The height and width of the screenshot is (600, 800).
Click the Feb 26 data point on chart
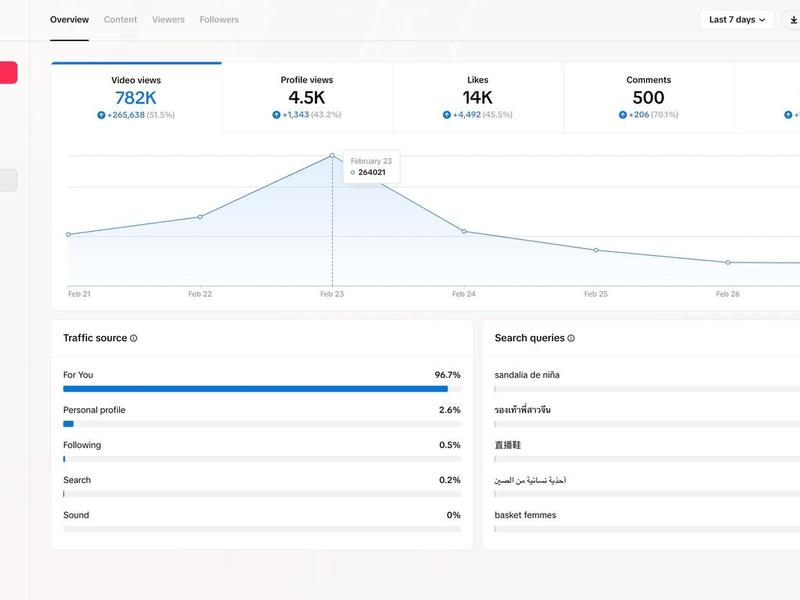(x=728, y=262)
